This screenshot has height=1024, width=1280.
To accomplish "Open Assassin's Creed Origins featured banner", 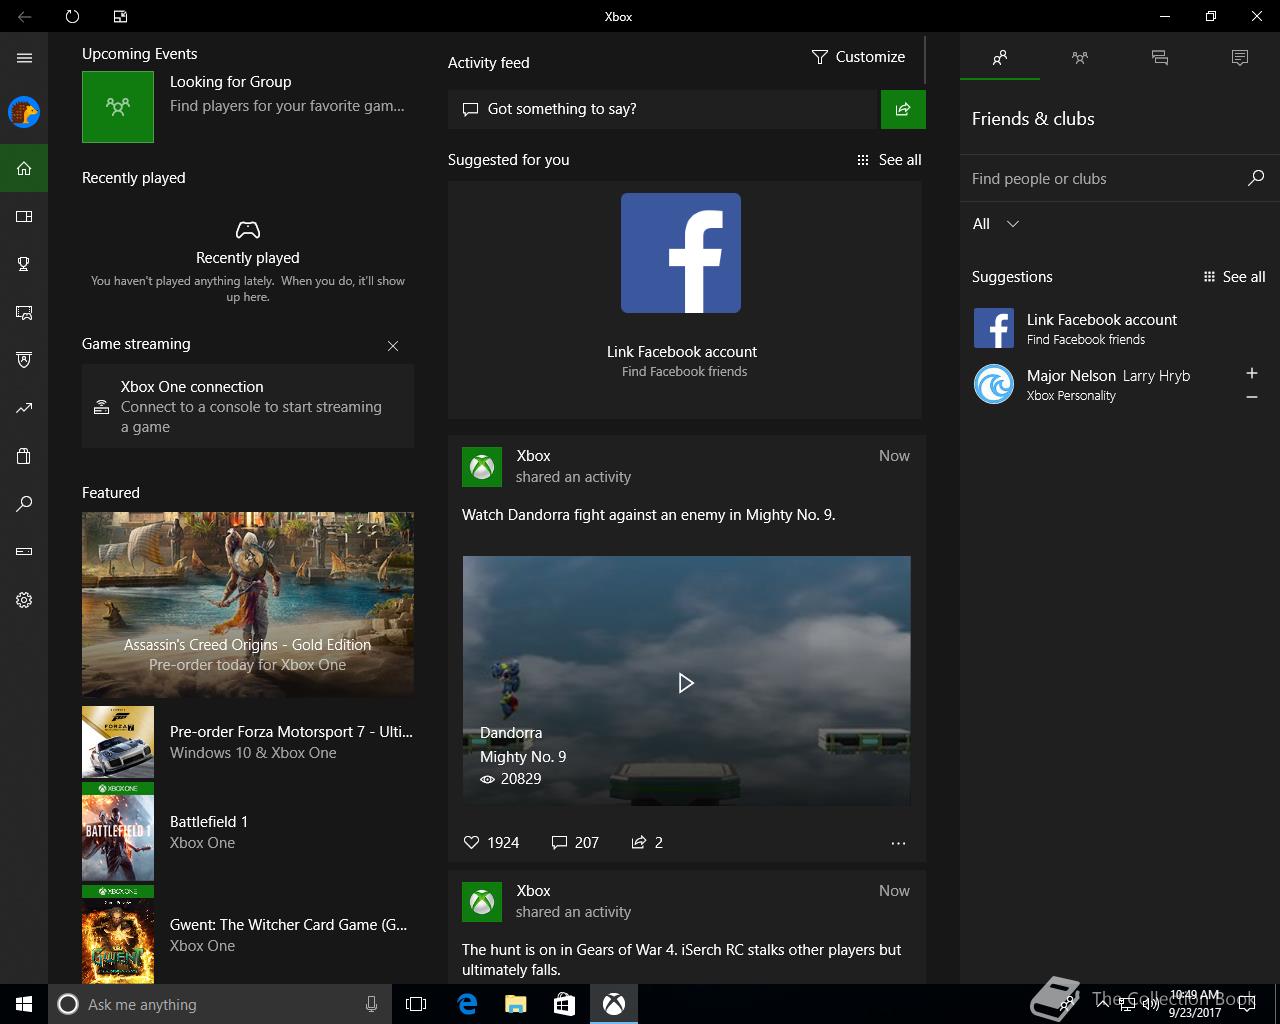I will (248, 604).
